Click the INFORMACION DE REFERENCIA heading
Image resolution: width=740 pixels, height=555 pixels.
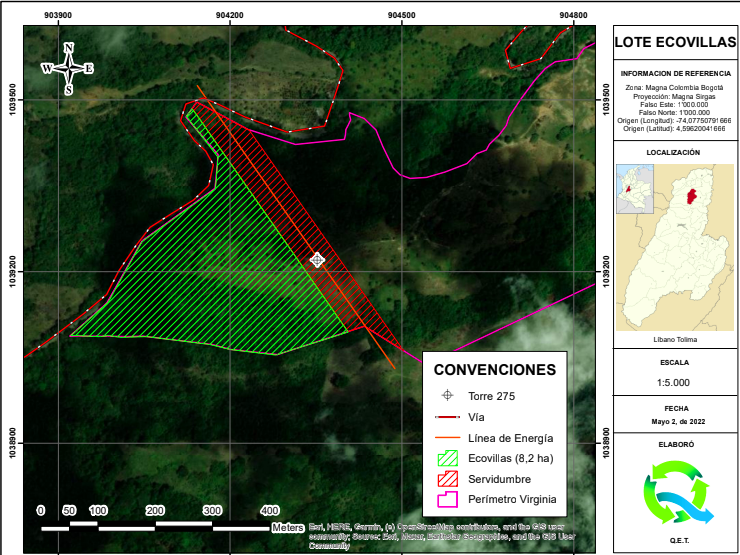(675, 74)
